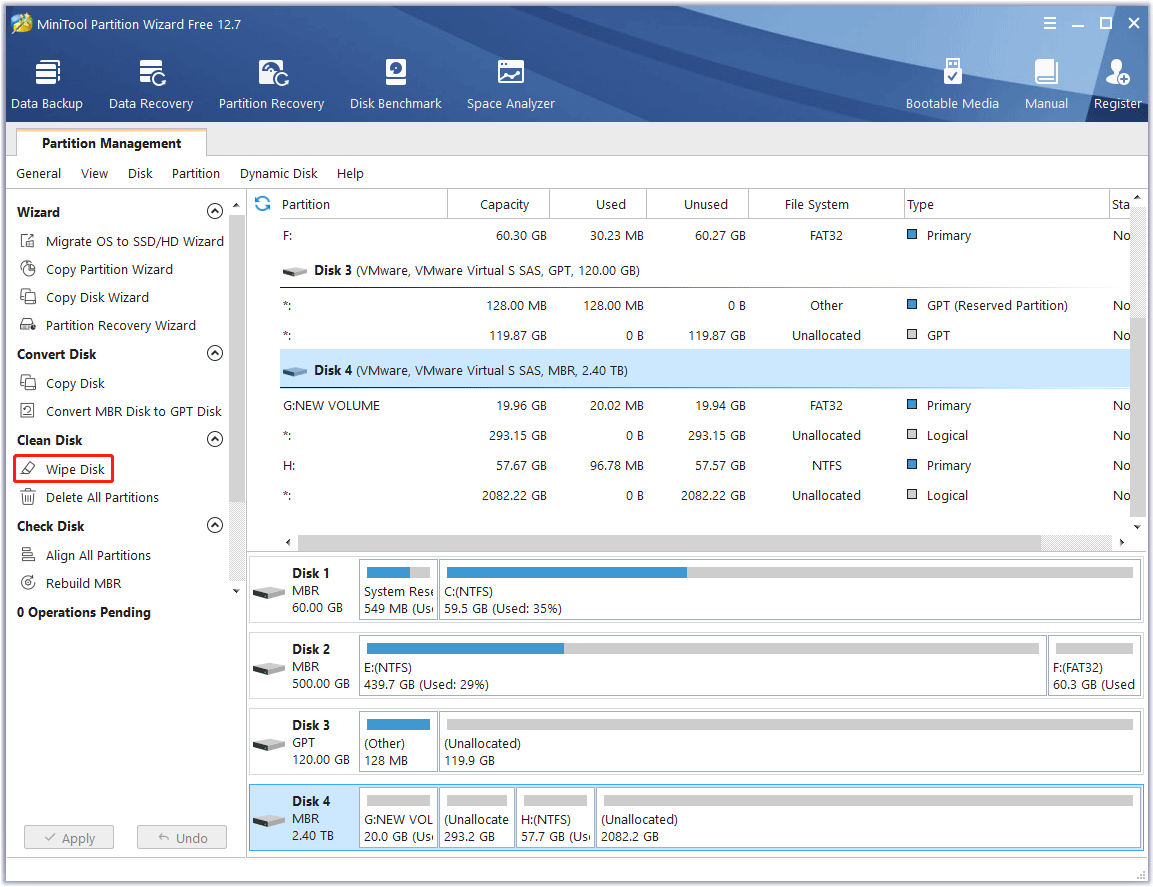Launch Copy Disk Wizard
This screenshot has width=1153, height=887.
(85, 297)
